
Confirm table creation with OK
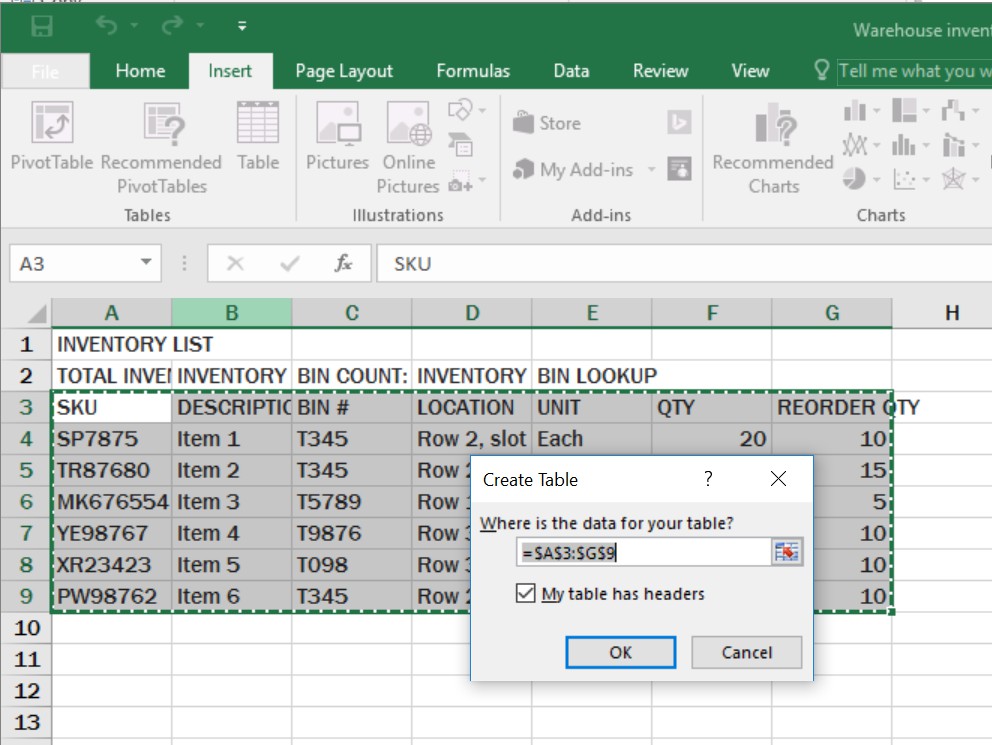coord(620,652)
